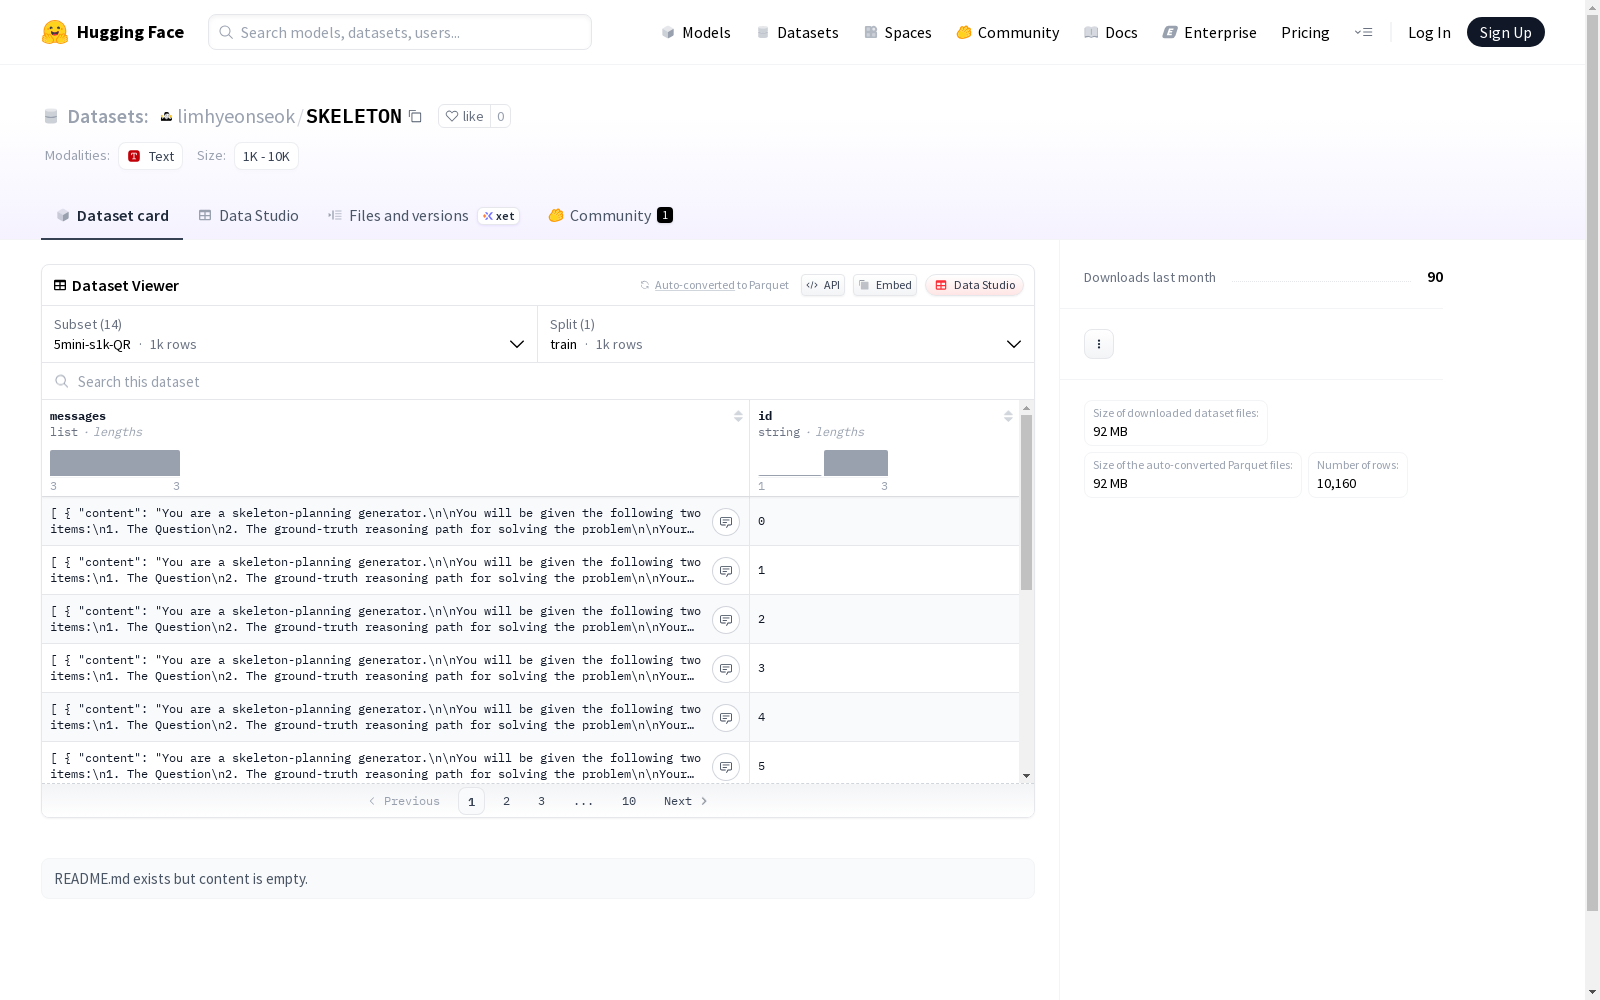
Task: Jump to page 10 of the dataset
Action: pyautogui.click(x=629, y=801)
